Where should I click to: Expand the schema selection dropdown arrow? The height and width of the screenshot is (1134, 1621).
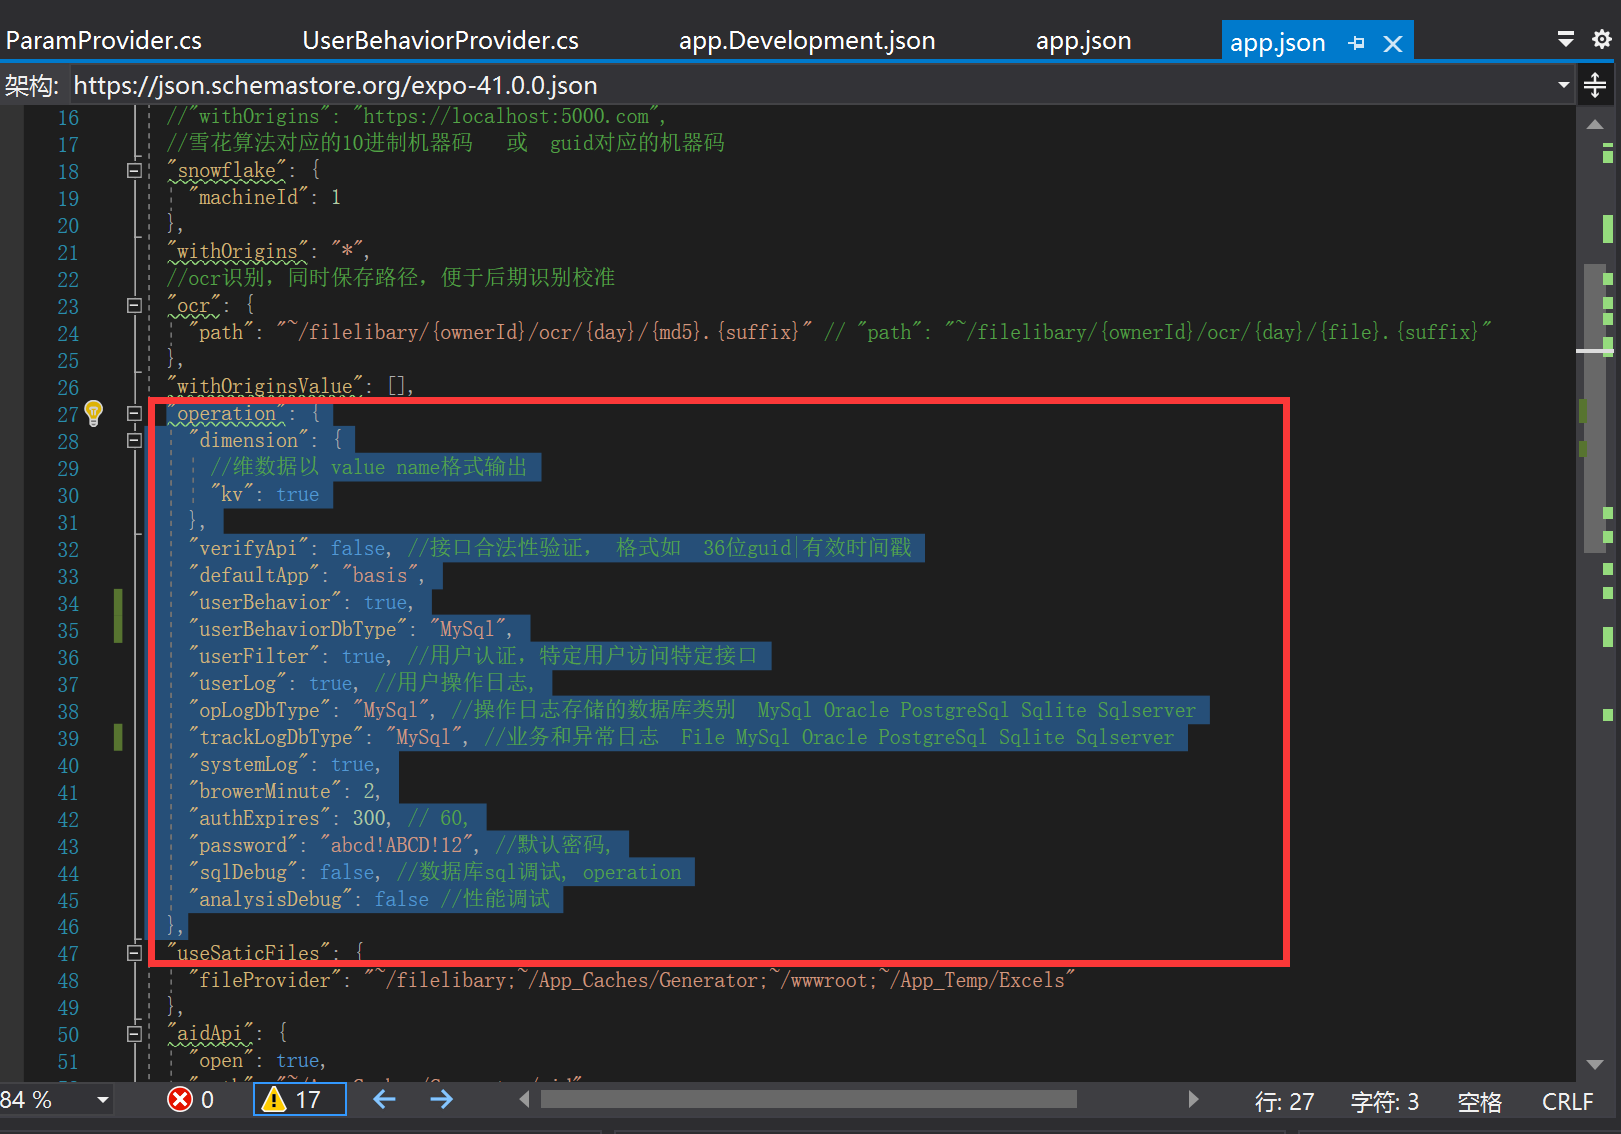[x=1563, y=85]
